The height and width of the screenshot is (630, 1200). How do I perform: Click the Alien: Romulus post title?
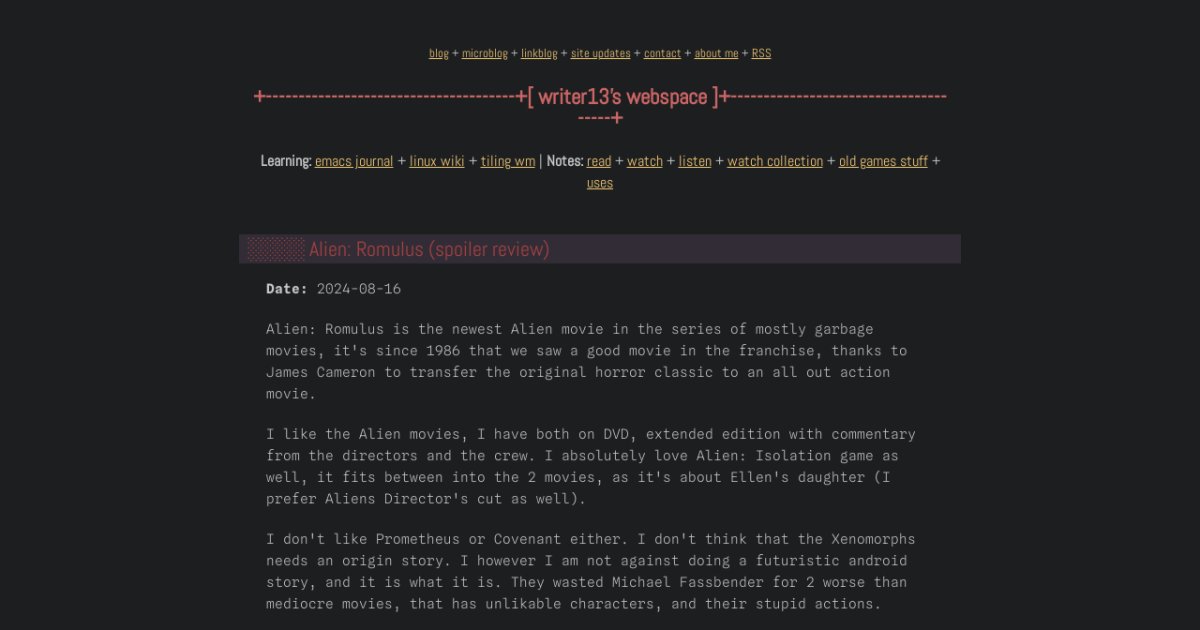pyautogui.click(x=429, y=250)
